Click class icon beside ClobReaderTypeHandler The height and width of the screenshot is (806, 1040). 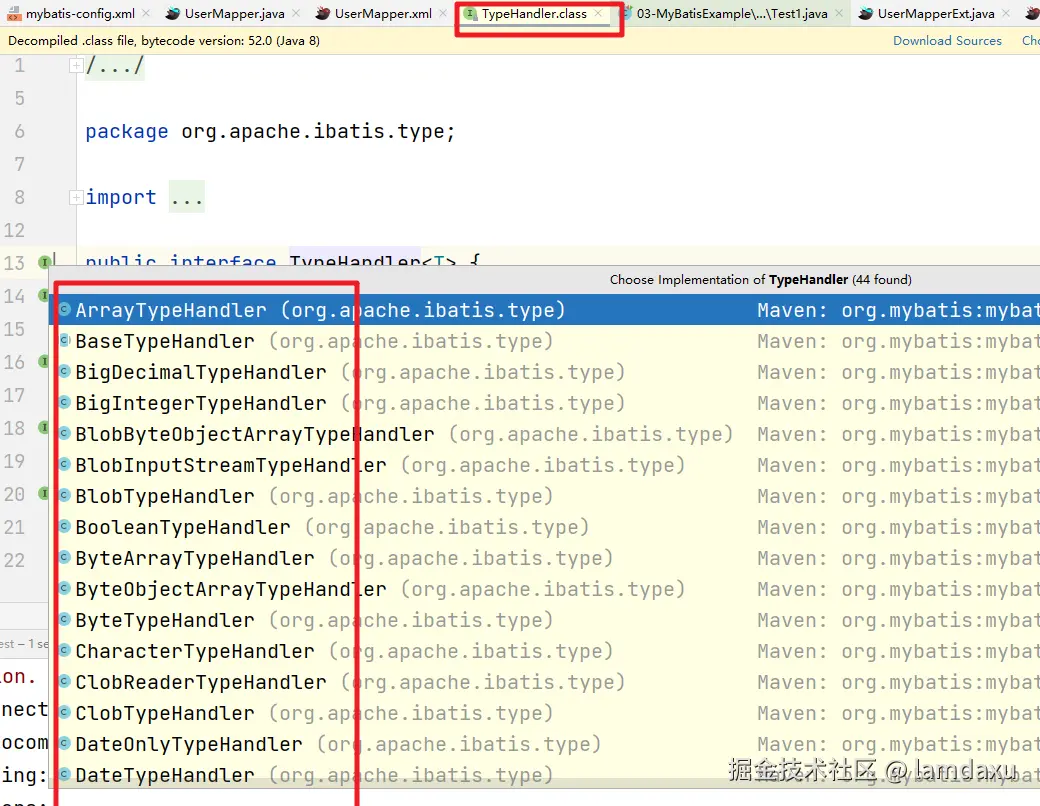tap(64, 681)
